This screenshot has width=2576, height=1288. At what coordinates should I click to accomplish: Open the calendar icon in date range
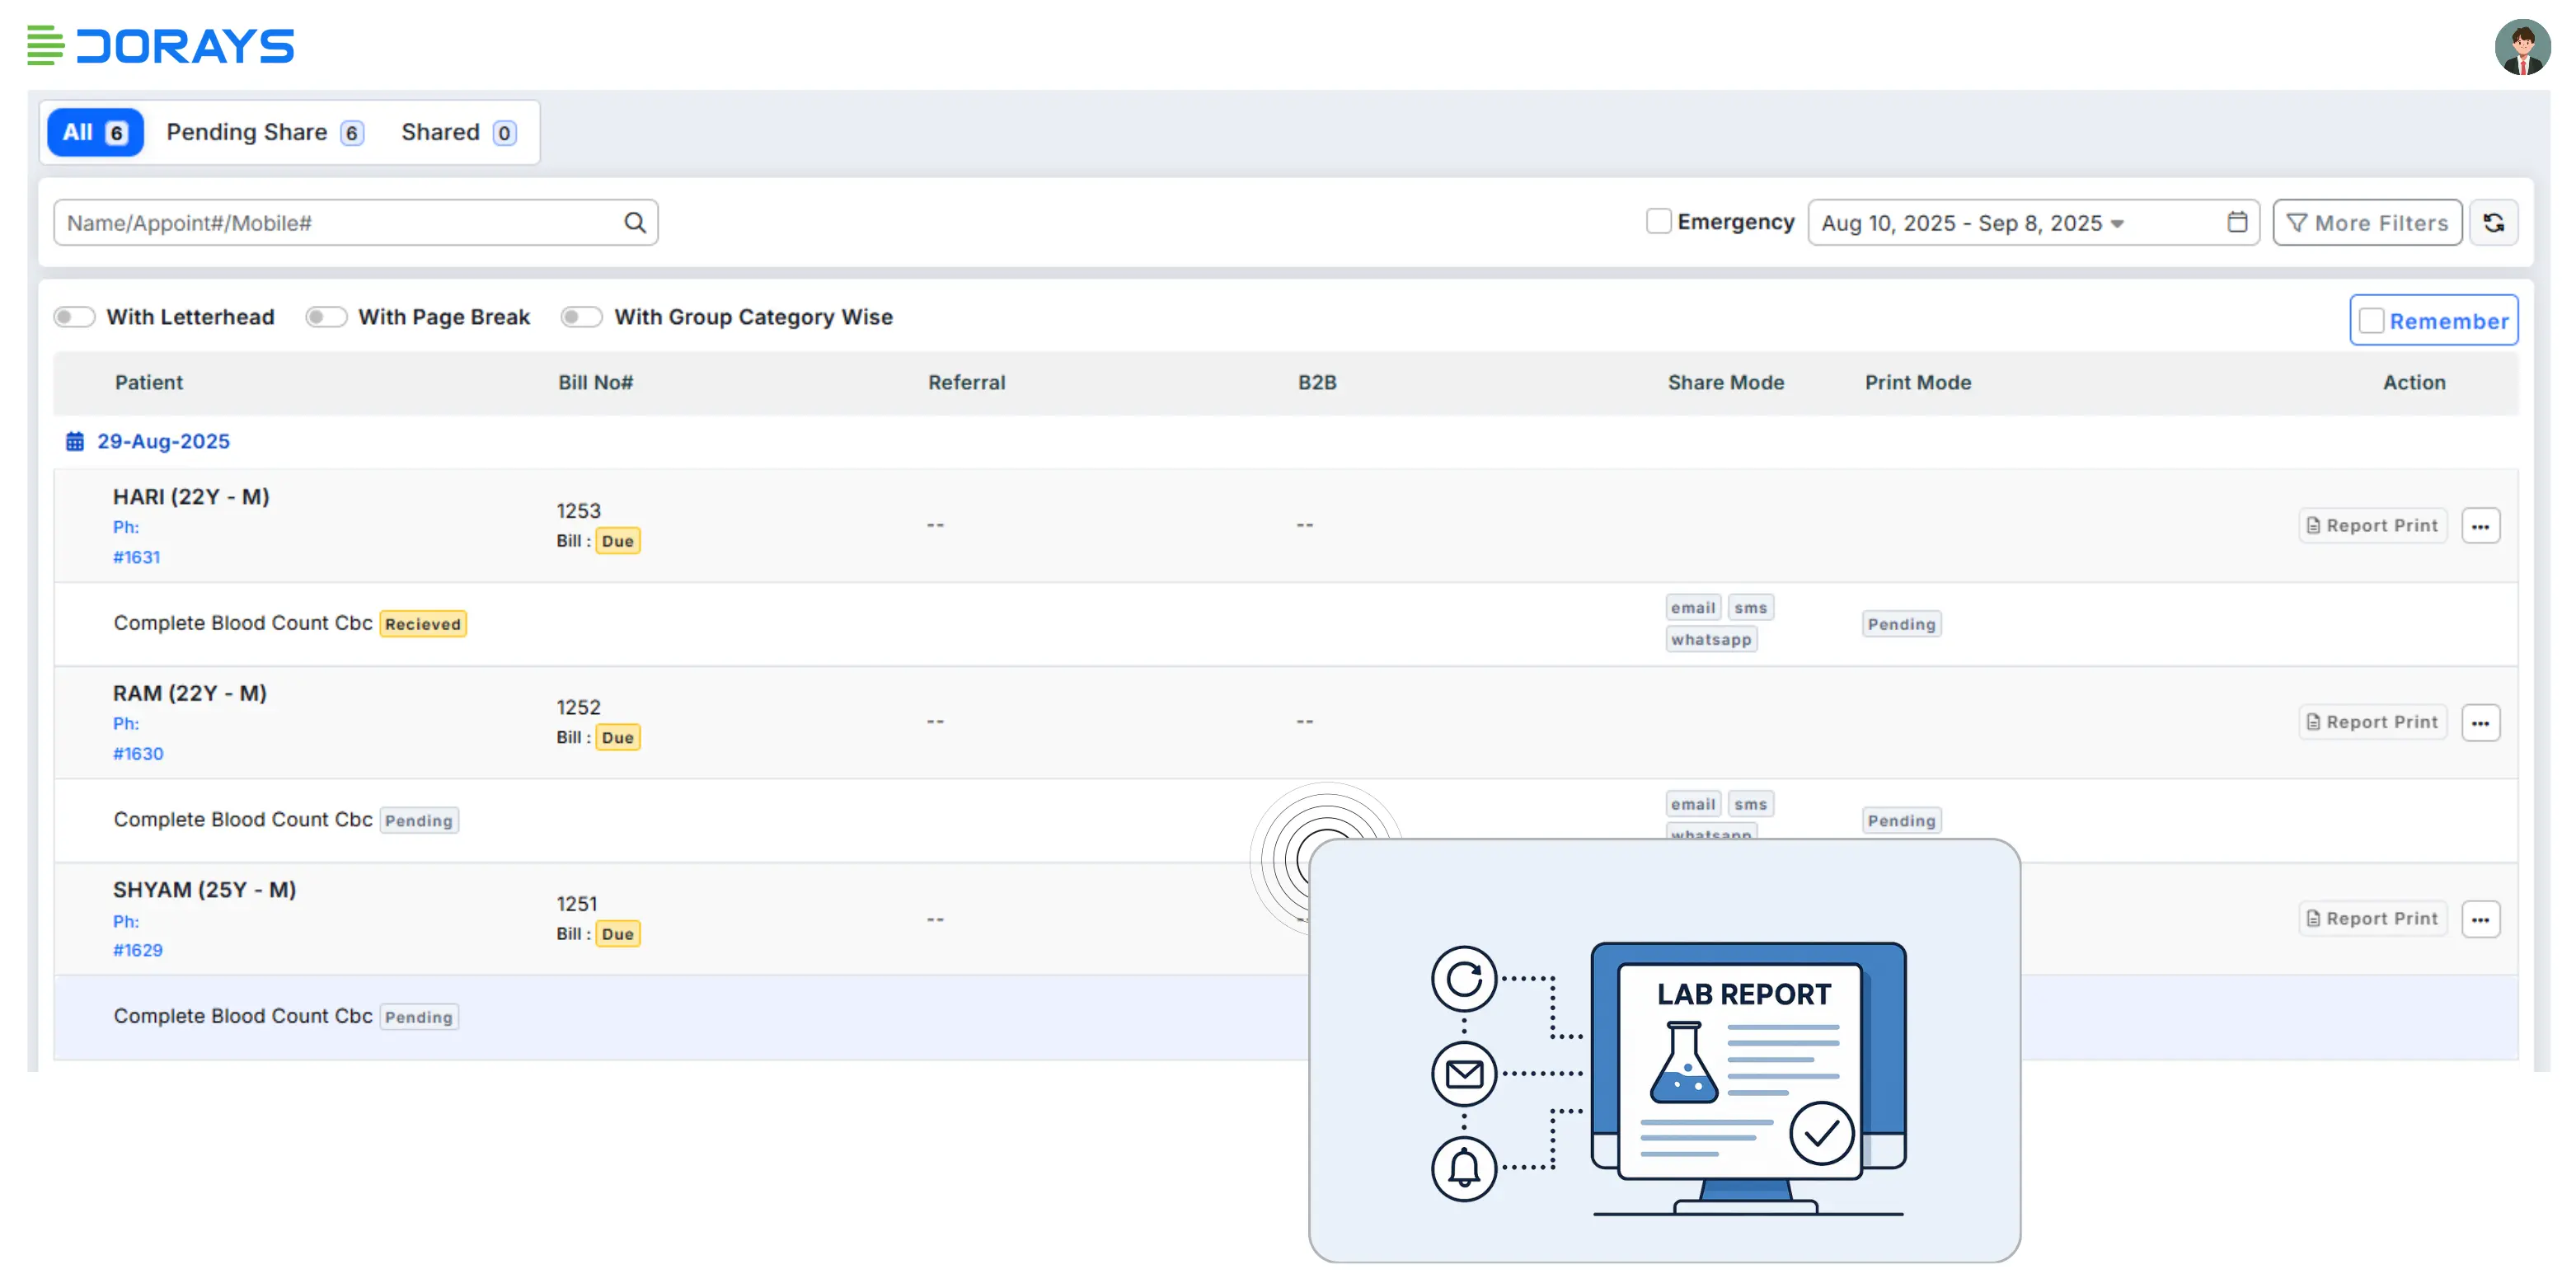tap(2237, 222)
